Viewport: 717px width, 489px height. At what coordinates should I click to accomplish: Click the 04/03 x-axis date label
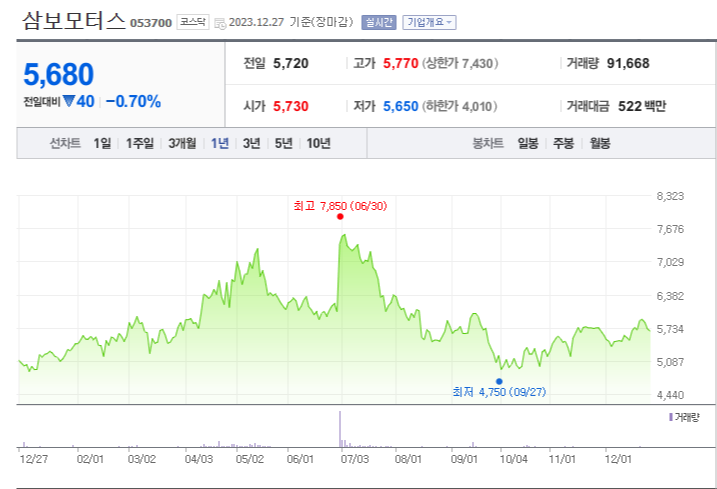coord(199,459)
